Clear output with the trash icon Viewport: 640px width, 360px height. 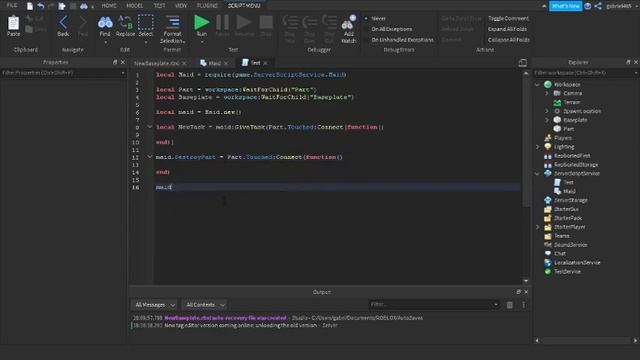tap(509, 305)
